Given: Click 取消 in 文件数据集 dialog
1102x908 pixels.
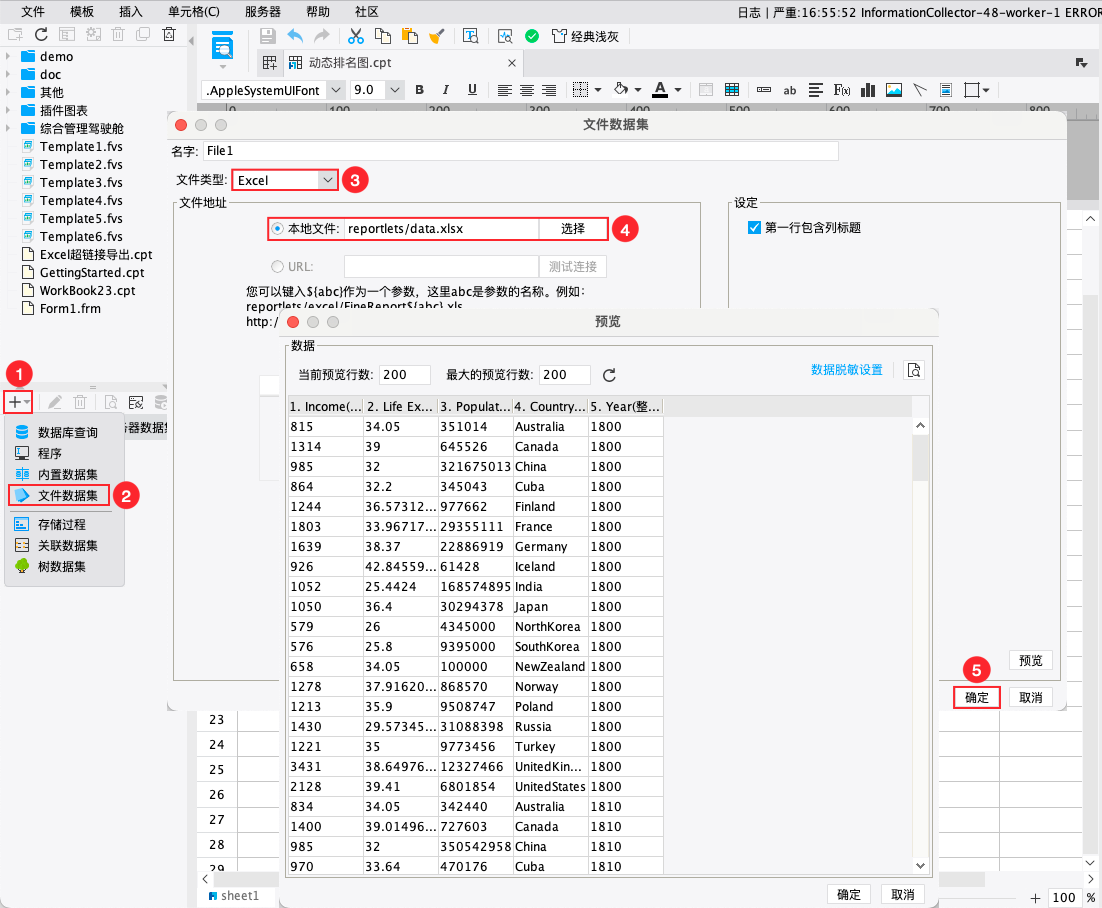Looking at the screenshot, I should 1031,698.
